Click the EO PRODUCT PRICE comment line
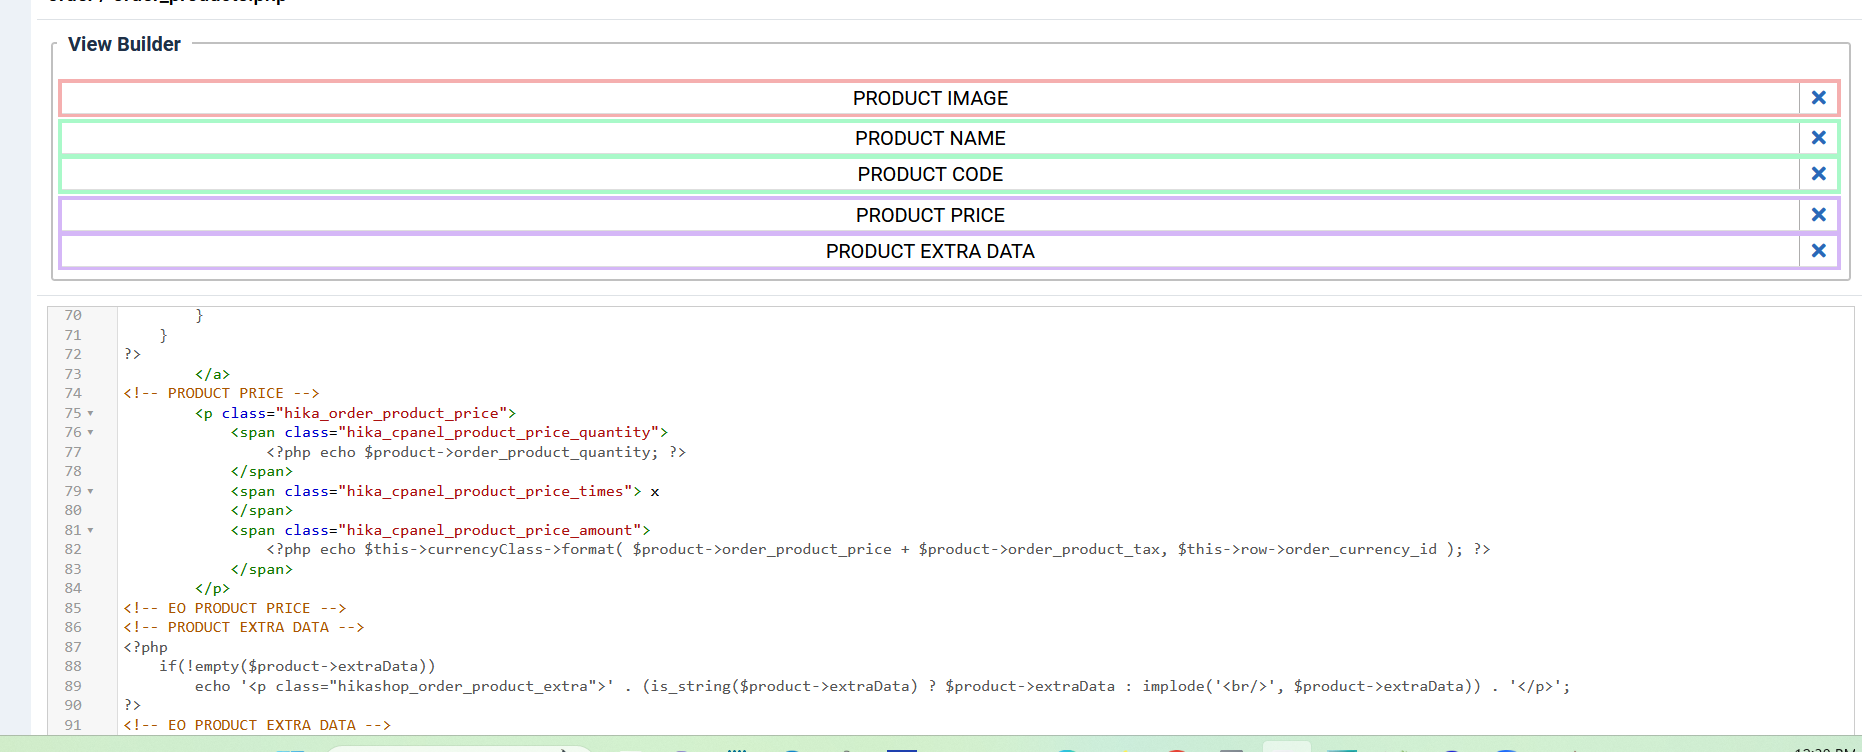The image size is (1862, 752). pos(235,608)
